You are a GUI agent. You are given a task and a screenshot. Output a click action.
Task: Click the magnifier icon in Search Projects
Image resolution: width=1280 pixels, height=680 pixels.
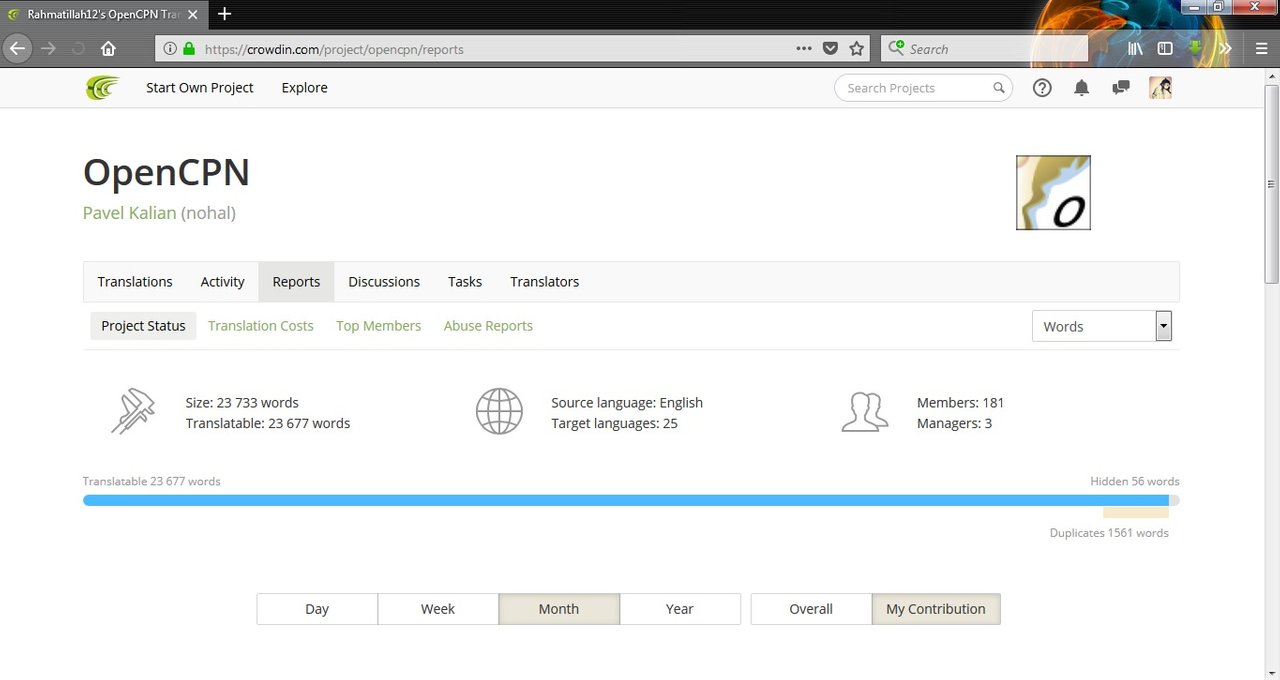coord(998,88)
